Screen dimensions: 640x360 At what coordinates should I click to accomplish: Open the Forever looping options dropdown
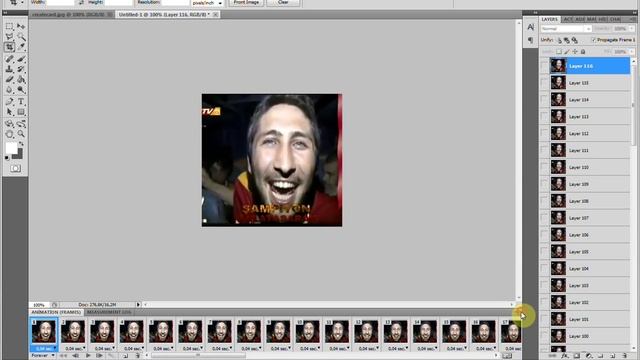43,356
